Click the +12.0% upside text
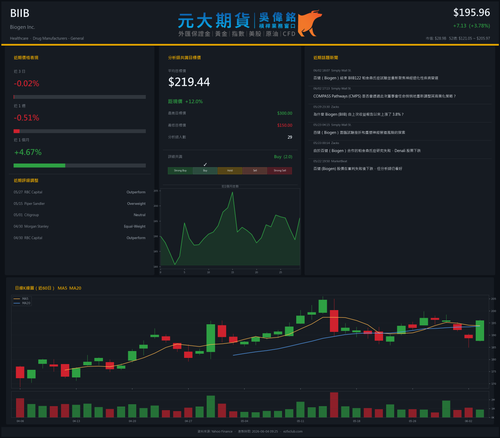The height and width of the screenshot is (438, 500). pos(194,101)
